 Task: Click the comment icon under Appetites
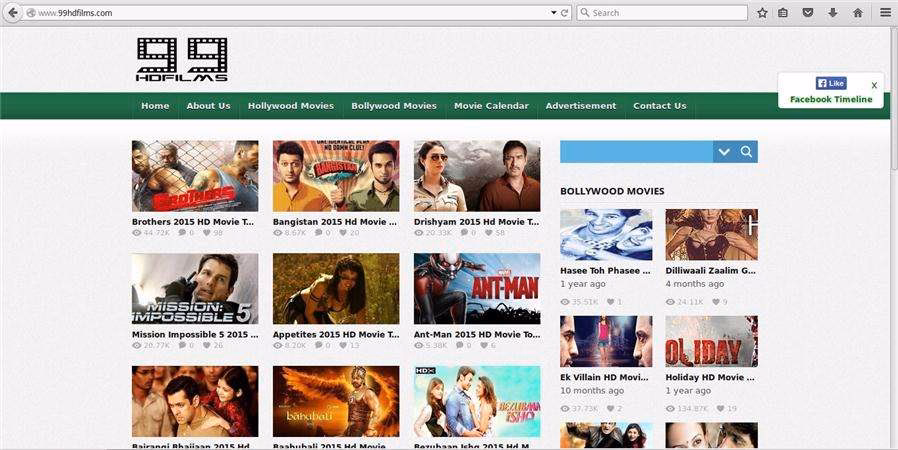[x=319, y=346]
